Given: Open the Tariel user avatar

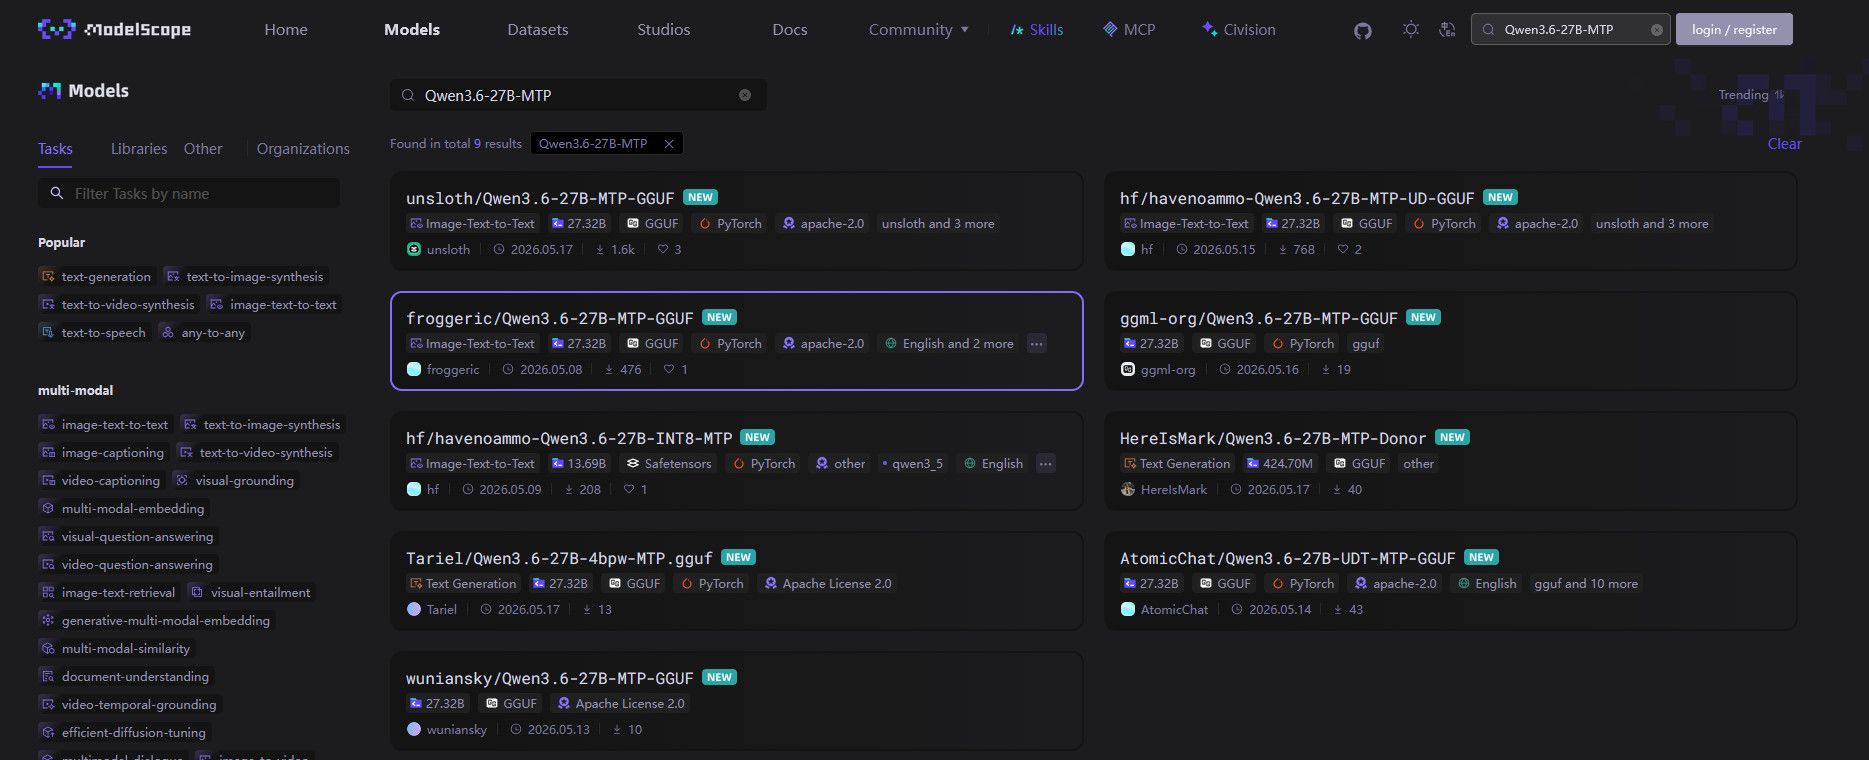Looking at the screenshot, I should click(x=414, y=610).
